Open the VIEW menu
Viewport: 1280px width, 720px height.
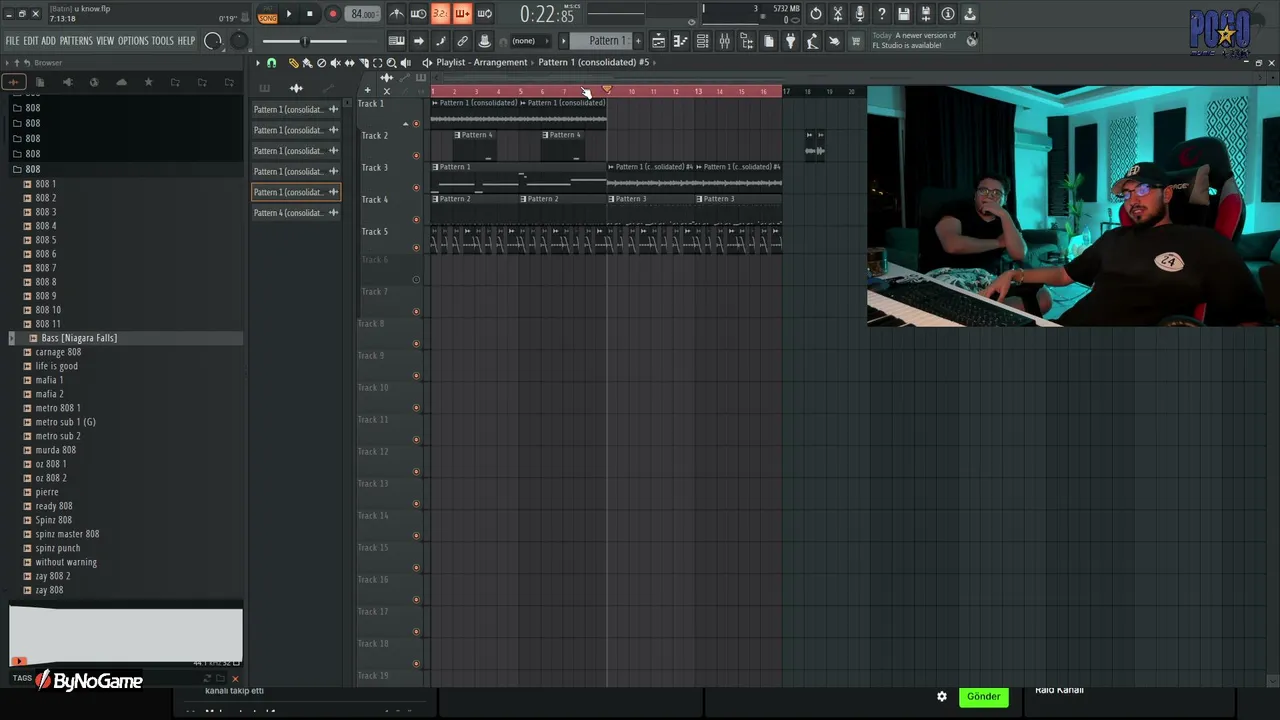[x=105, y=41]
